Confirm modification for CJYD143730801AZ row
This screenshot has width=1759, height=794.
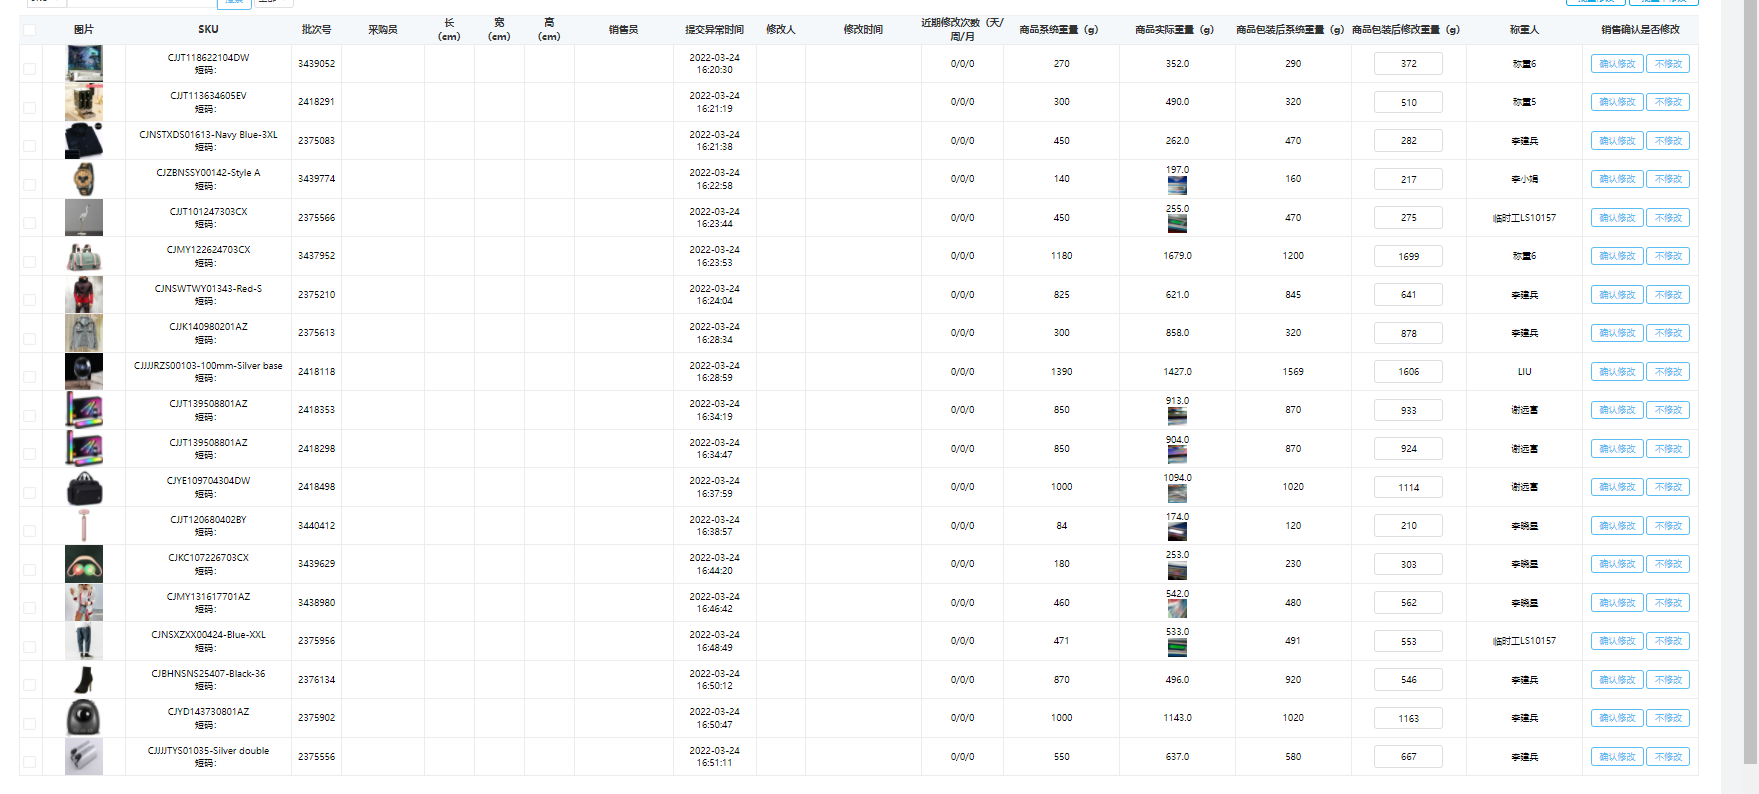click(x=1616, y=718)
